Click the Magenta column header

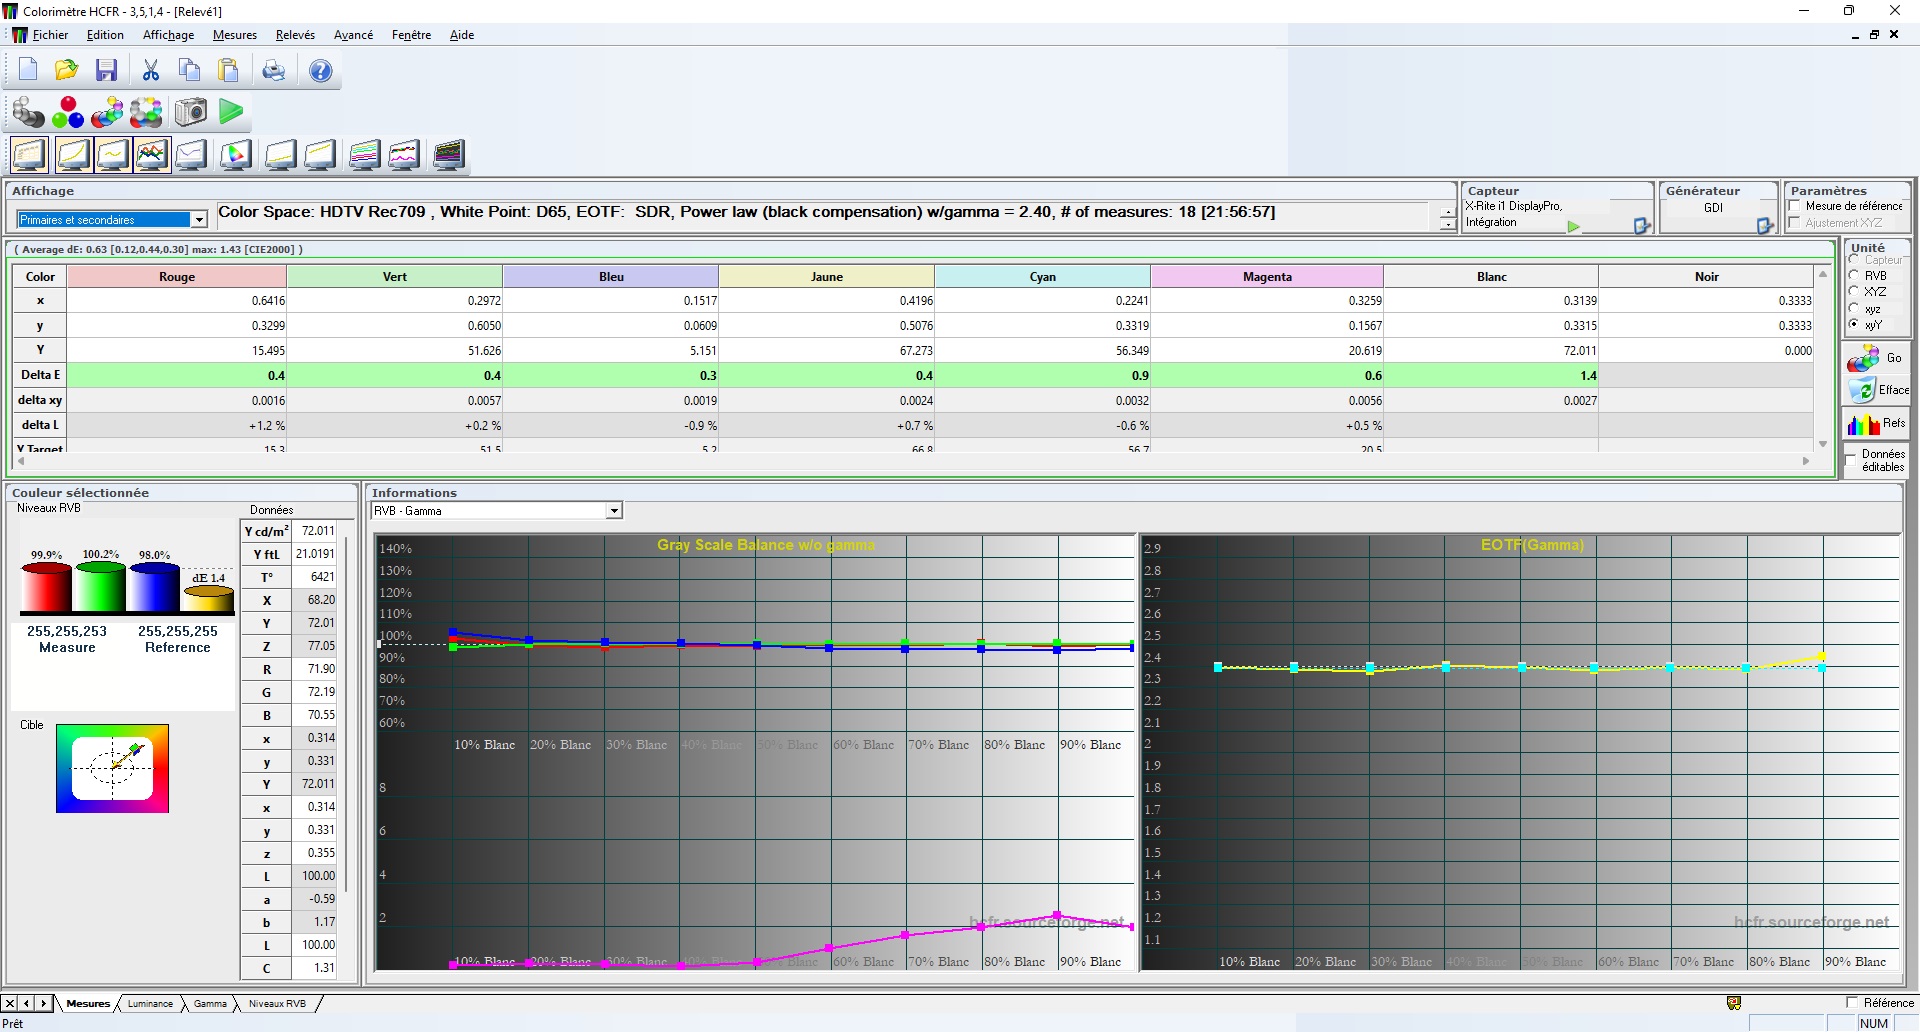pyautogui.click(x=1267, y=277)
